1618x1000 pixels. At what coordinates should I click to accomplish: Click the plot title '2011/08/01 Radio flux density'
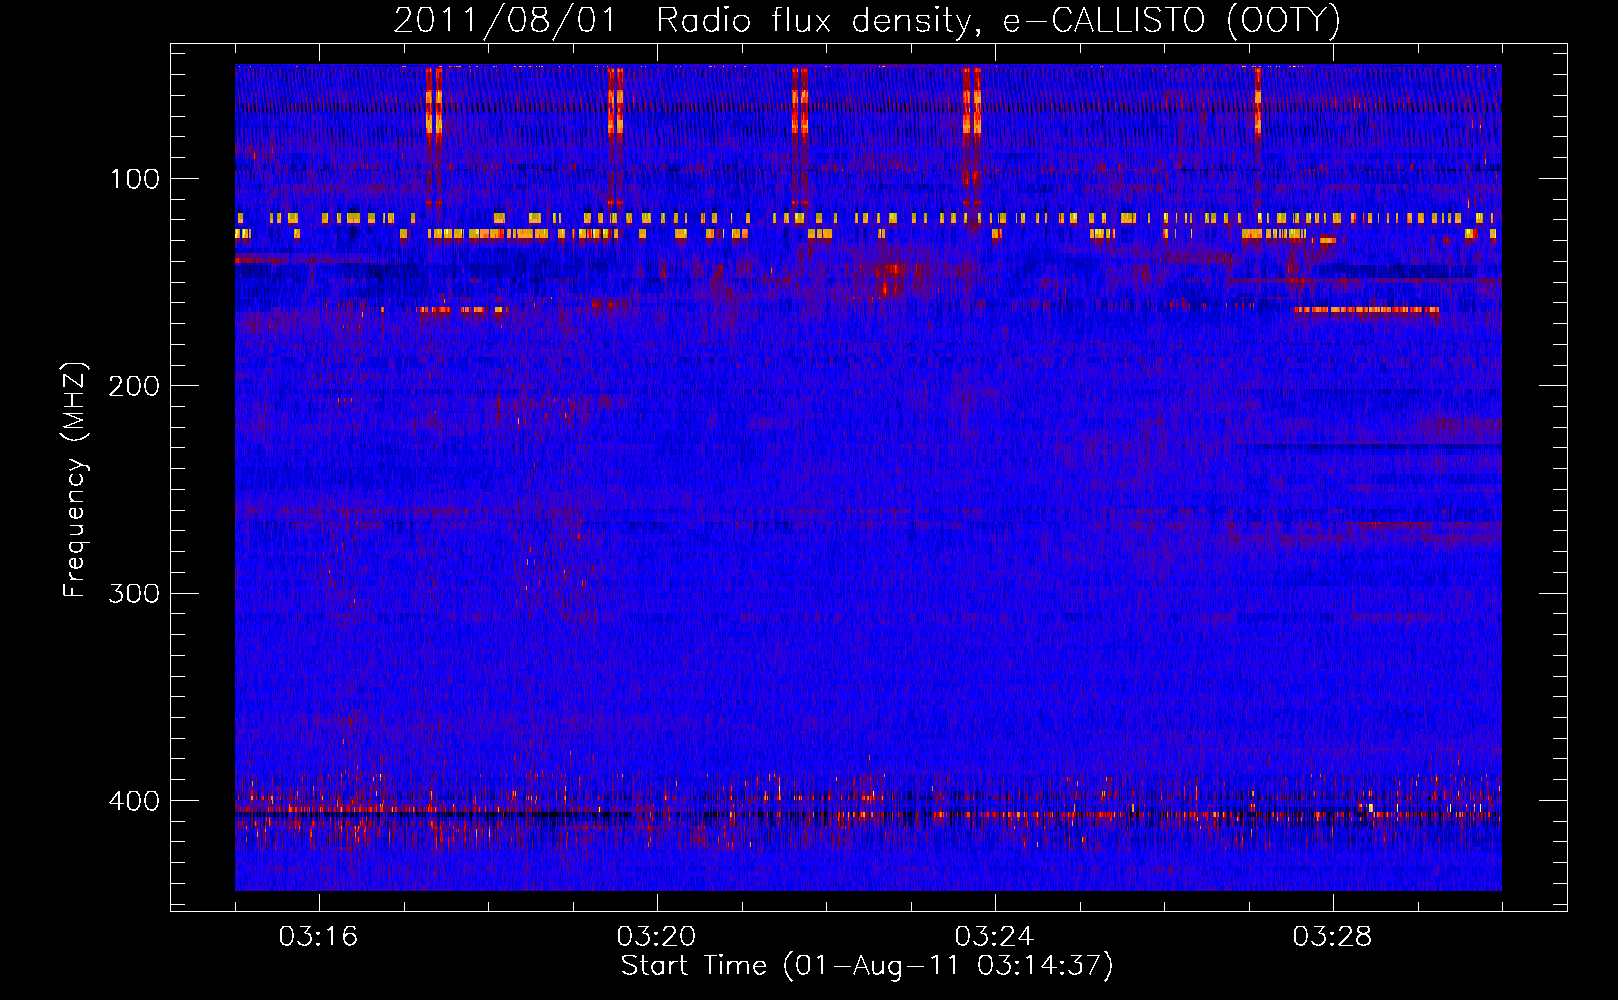[x=867, y=21]
